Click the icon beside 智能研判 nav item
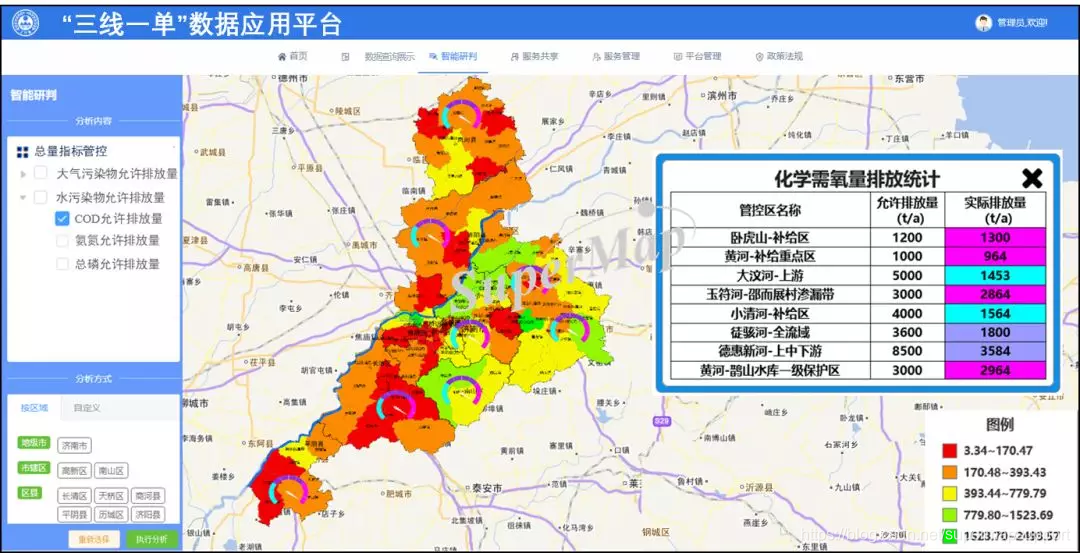Image resolution: width=1080 pixels, height=553 pixels. tap(433, 56)
